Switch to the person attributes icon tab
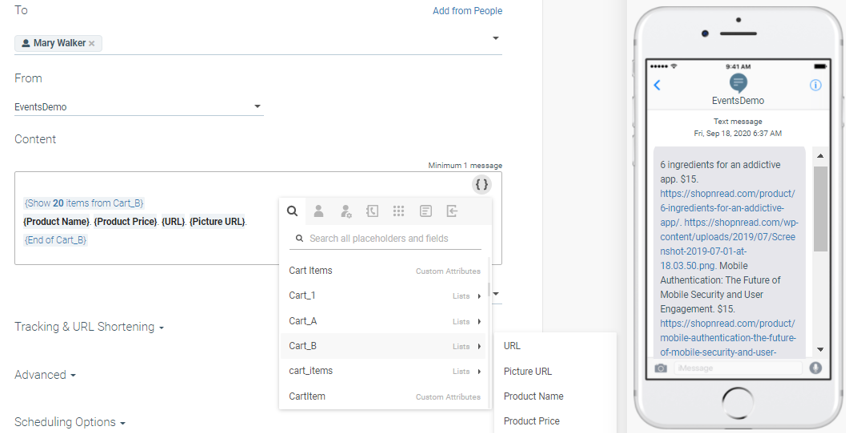This screenshot has width=846, height=433. [318, 211]
